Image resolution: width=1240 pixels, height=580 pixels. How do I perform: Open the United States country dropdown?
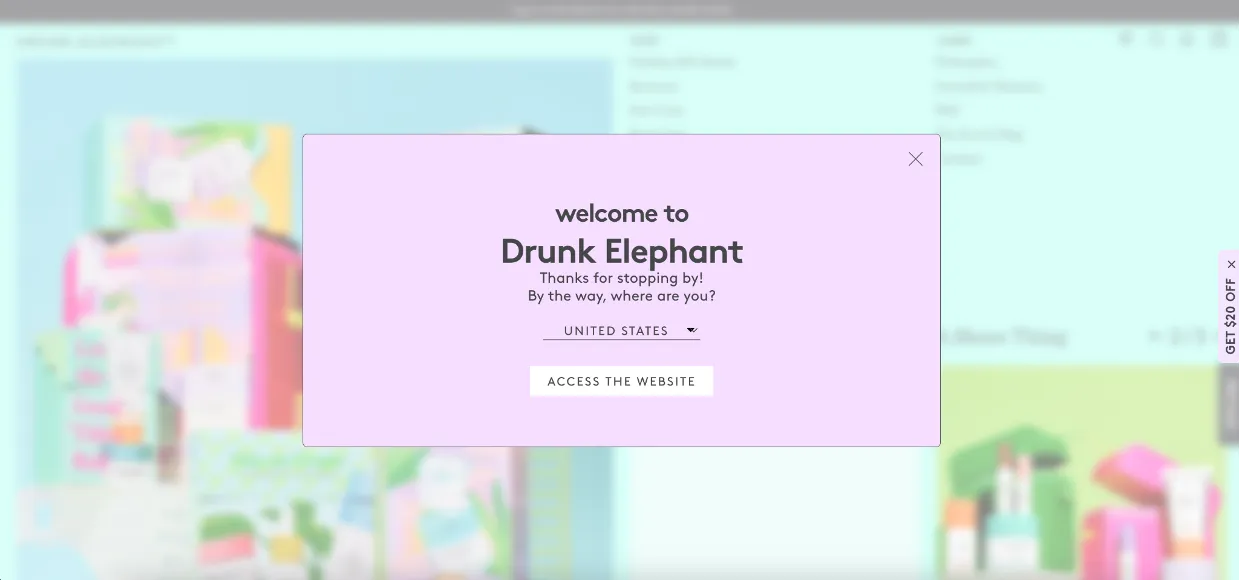[621, 331]
